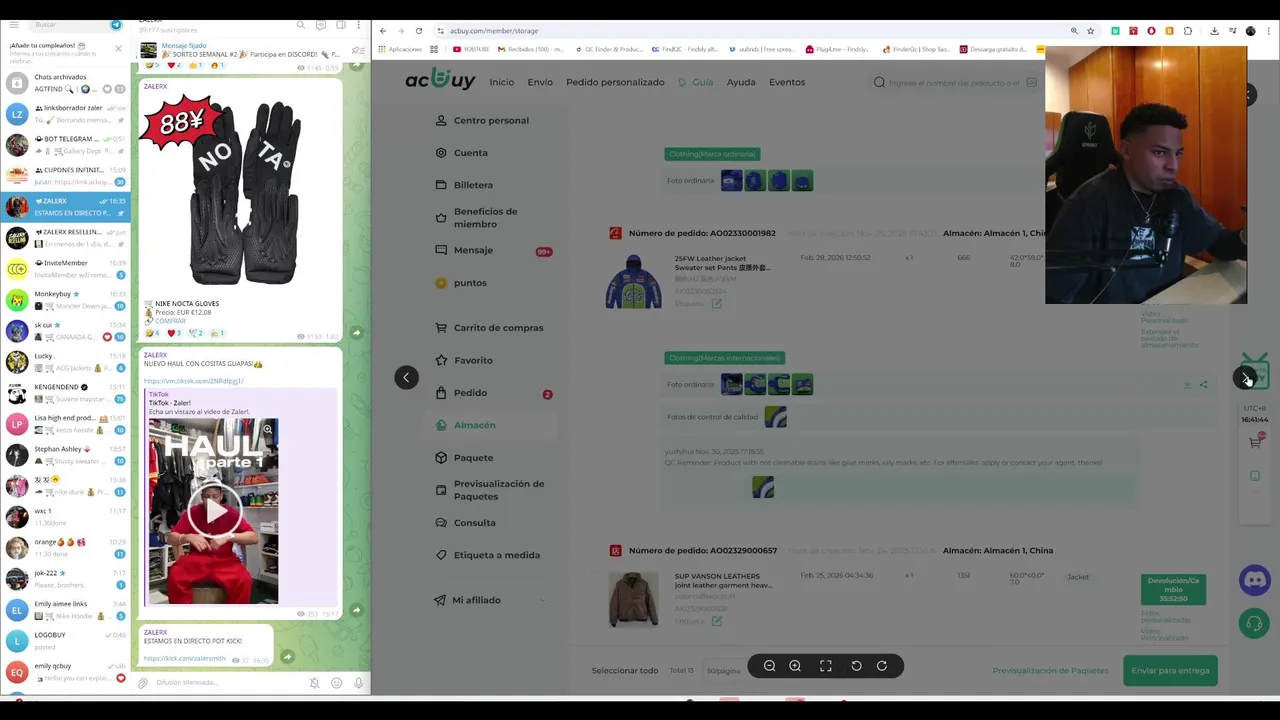Forward the NIKE NOCTA GLOVES post
The image size is (1280, 720).
pos(357,333)
